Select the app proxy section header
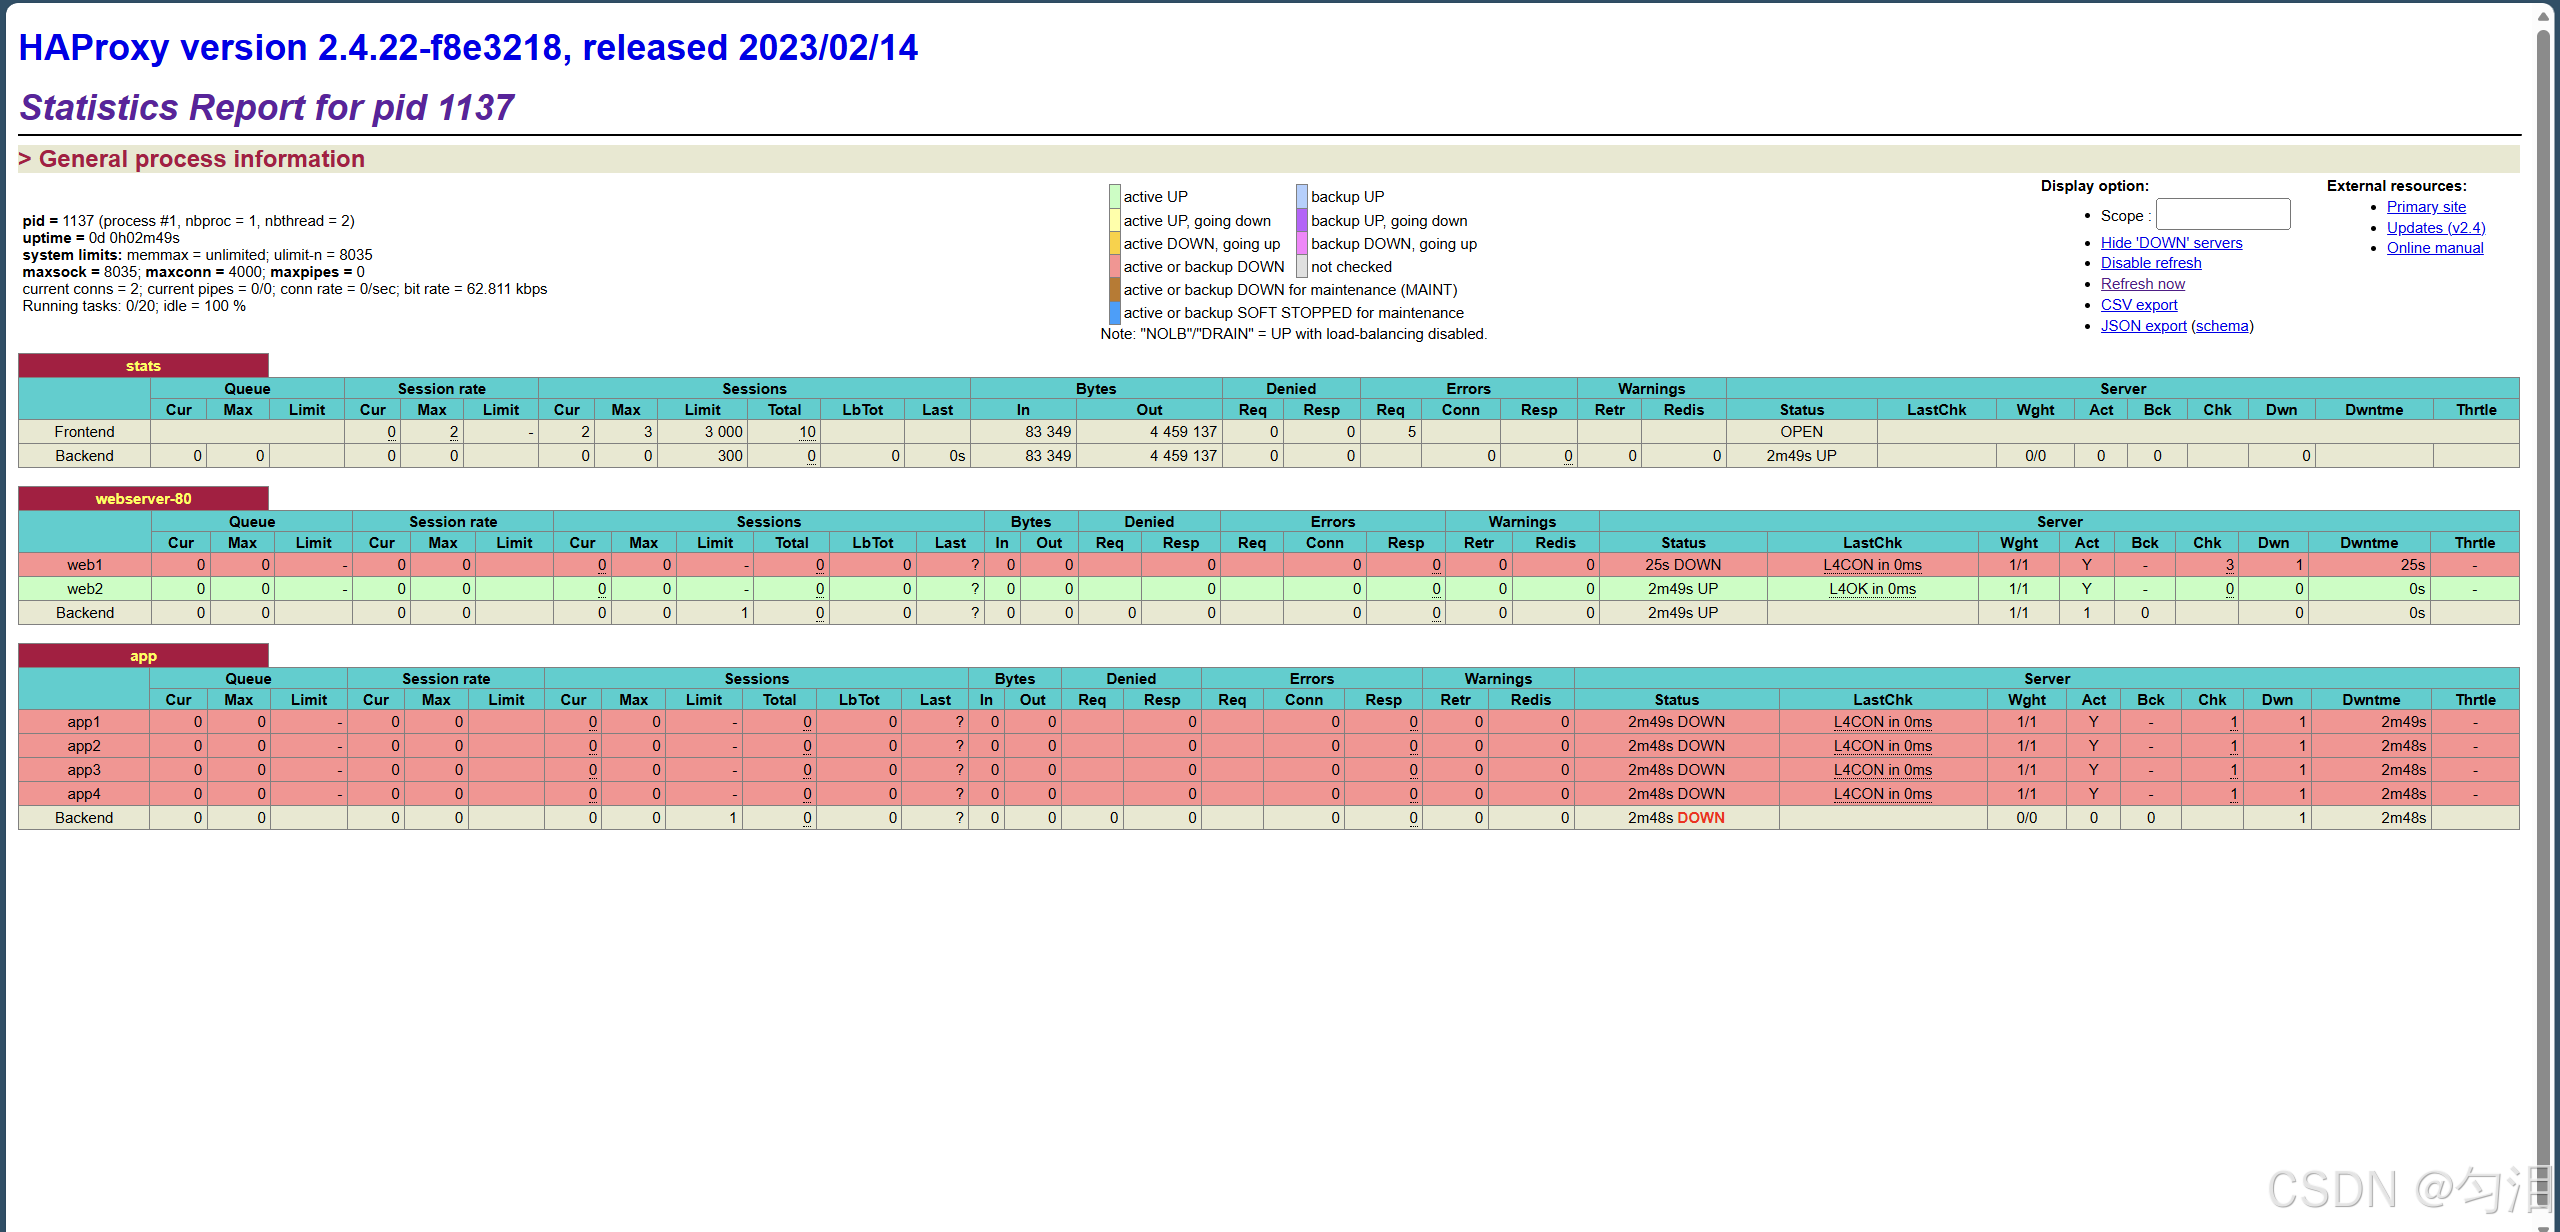 [143, 656]
